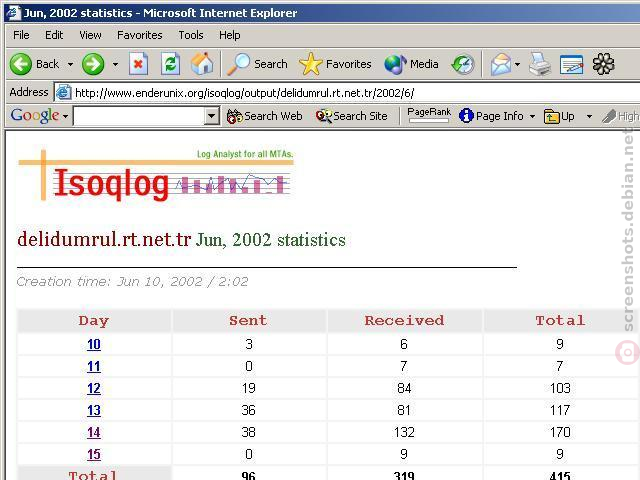Screen dimensions: 640x480
Task: Click the IE icon in the title bar
Action: pyautogui.click(x=13, y=13)
